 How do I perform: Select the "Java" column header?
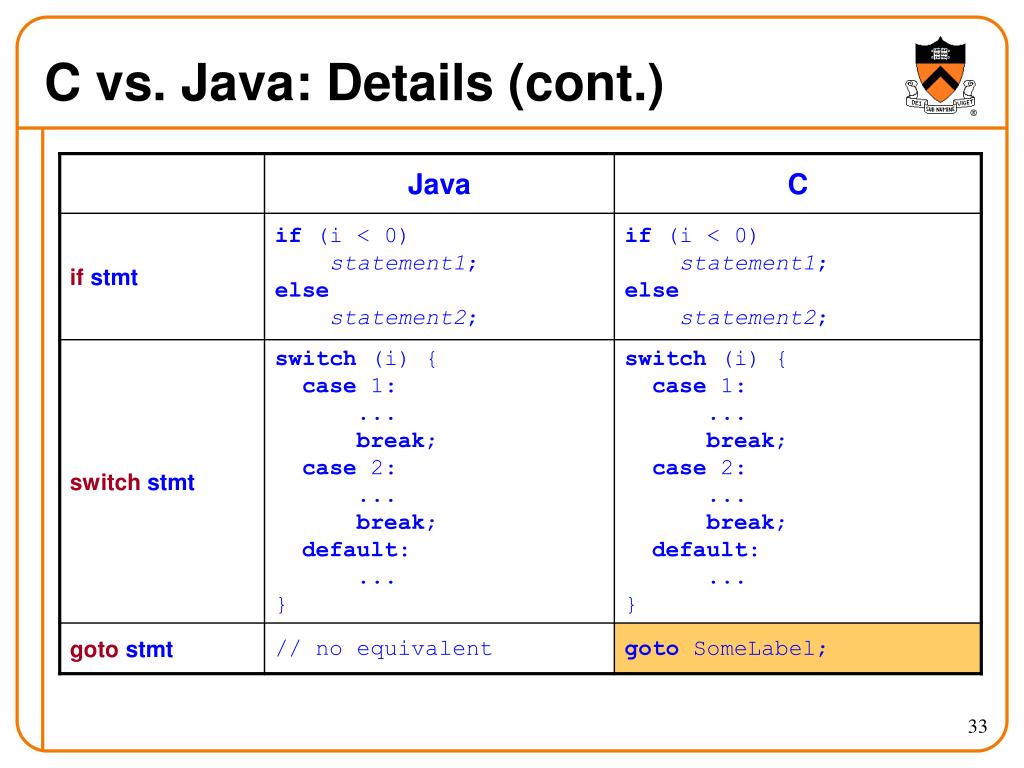point(439,184)
